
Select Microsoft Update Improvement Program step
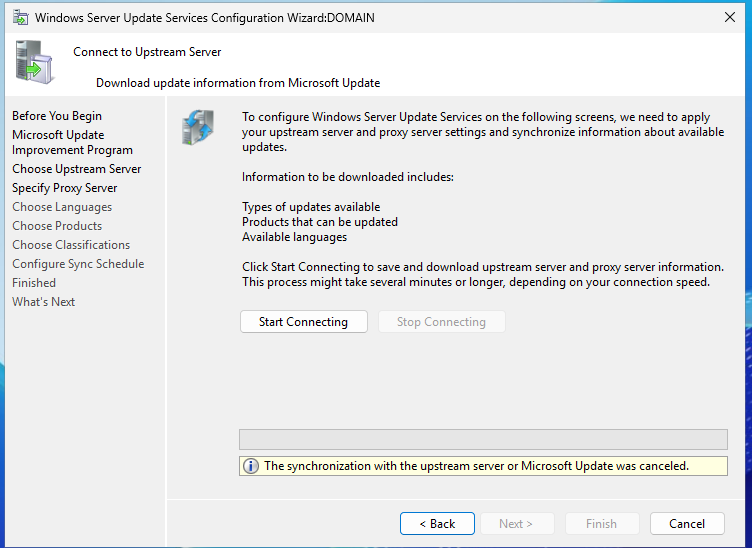click(72, 142)
